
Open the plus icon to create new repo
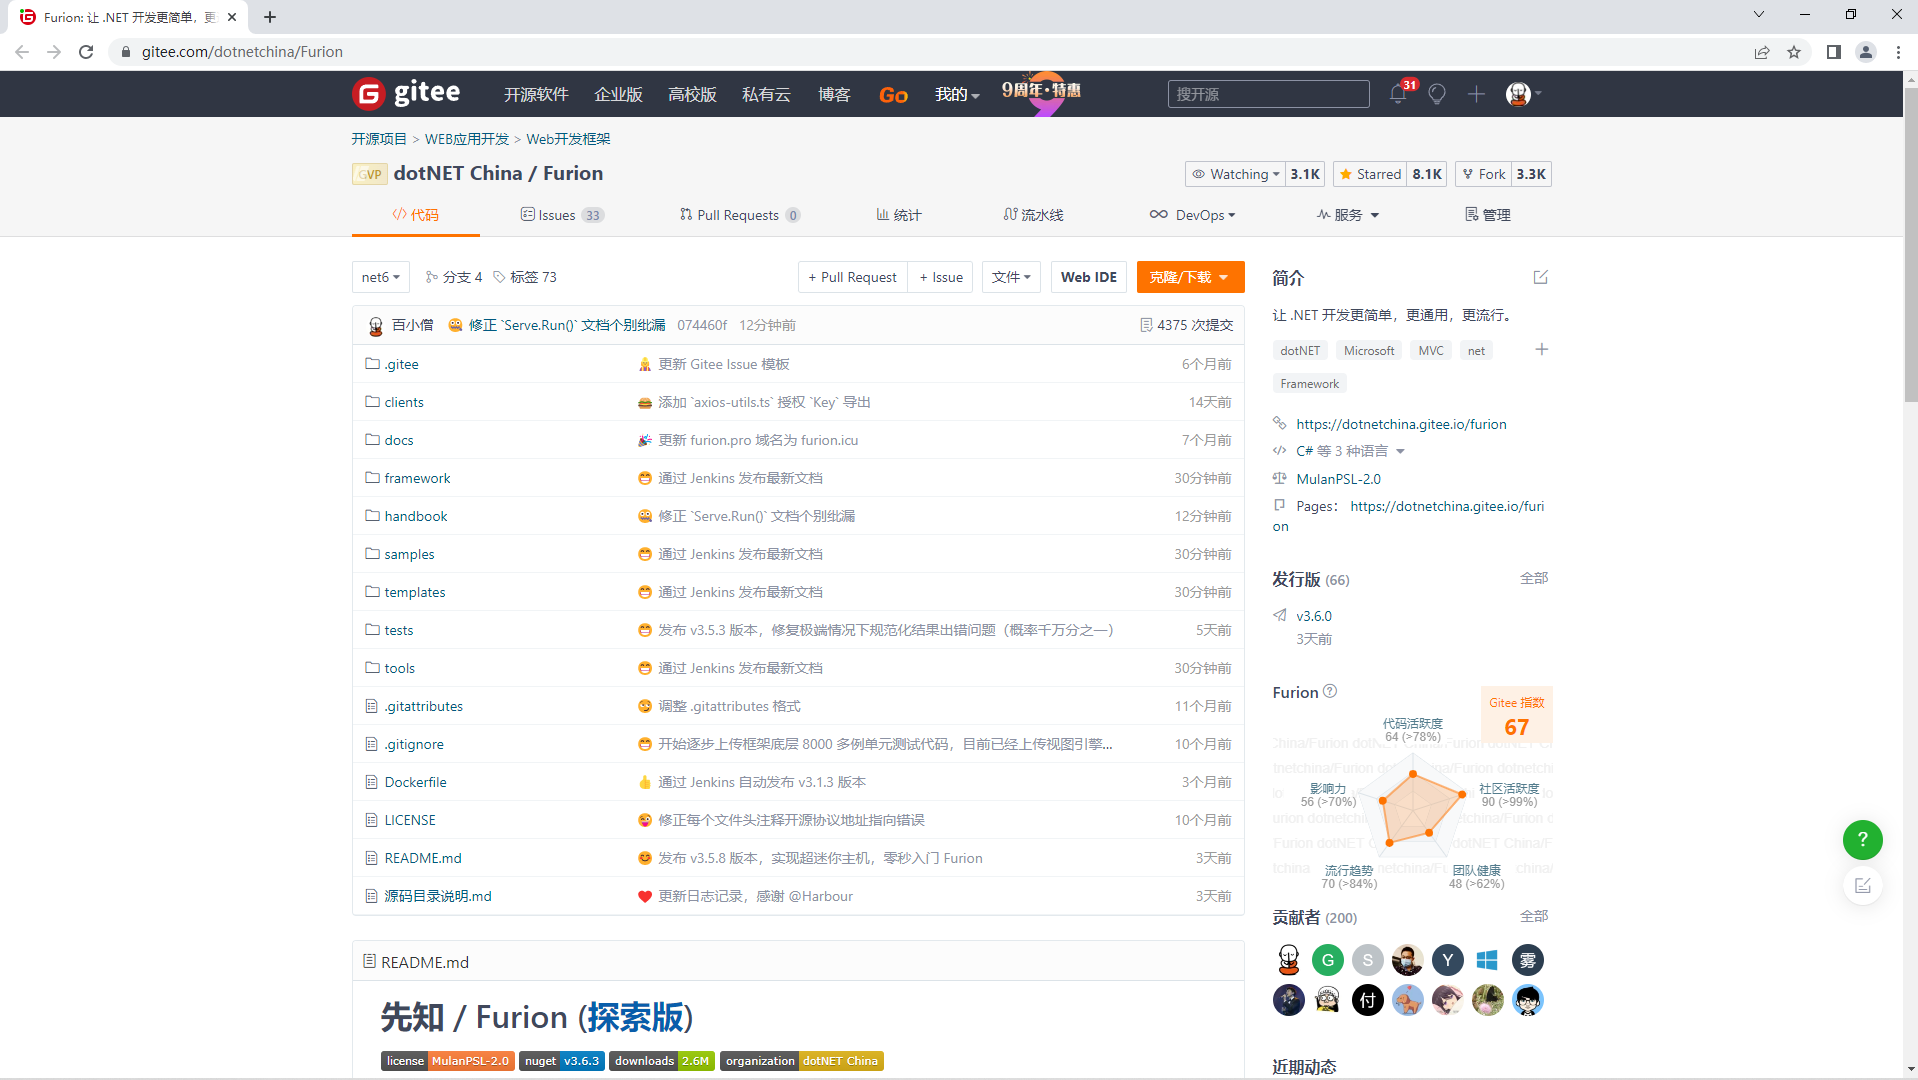tap(1476, 94)
